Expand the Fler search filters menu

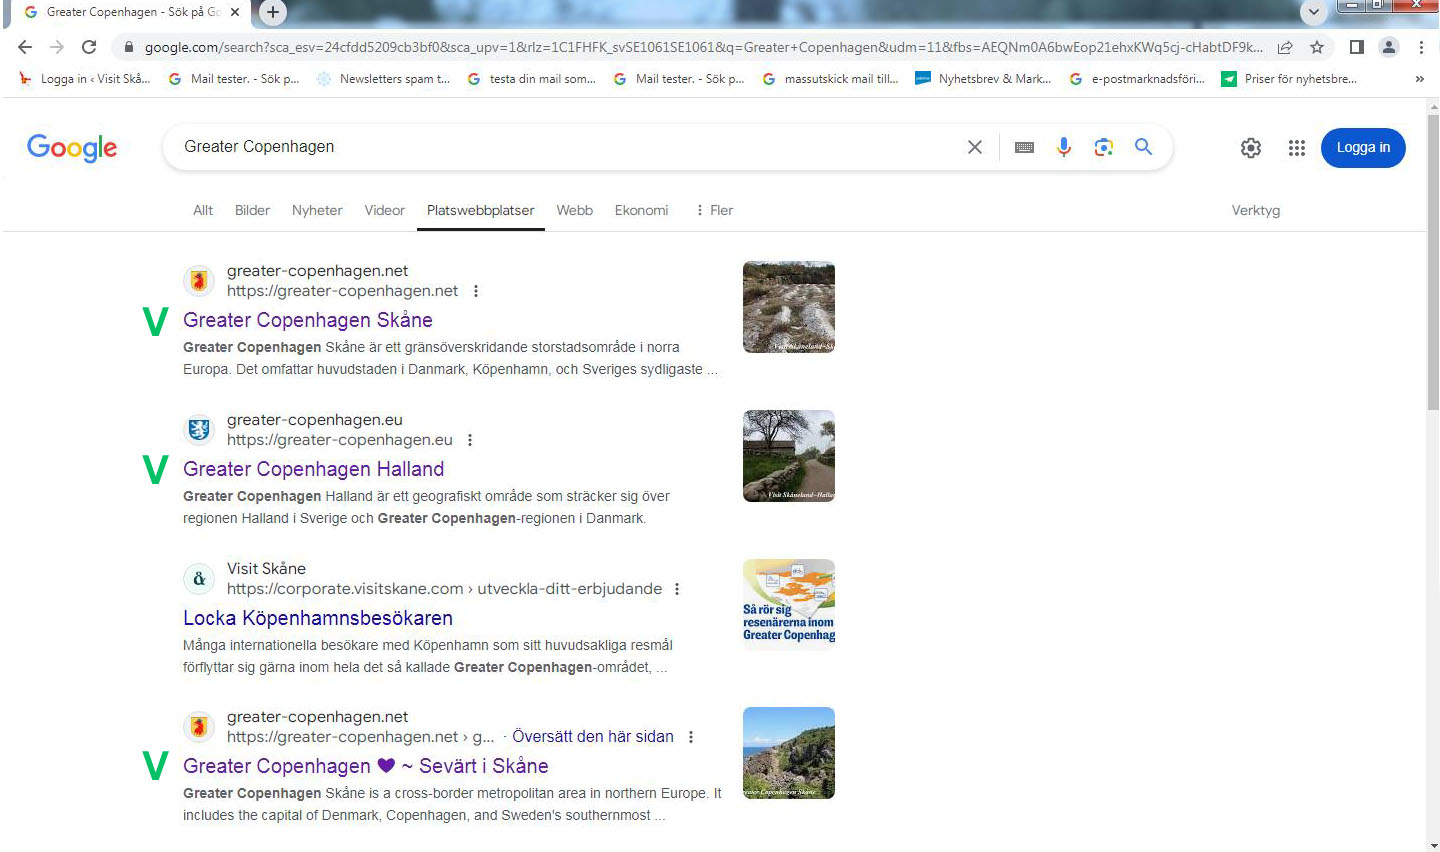[x=715, y=210]
